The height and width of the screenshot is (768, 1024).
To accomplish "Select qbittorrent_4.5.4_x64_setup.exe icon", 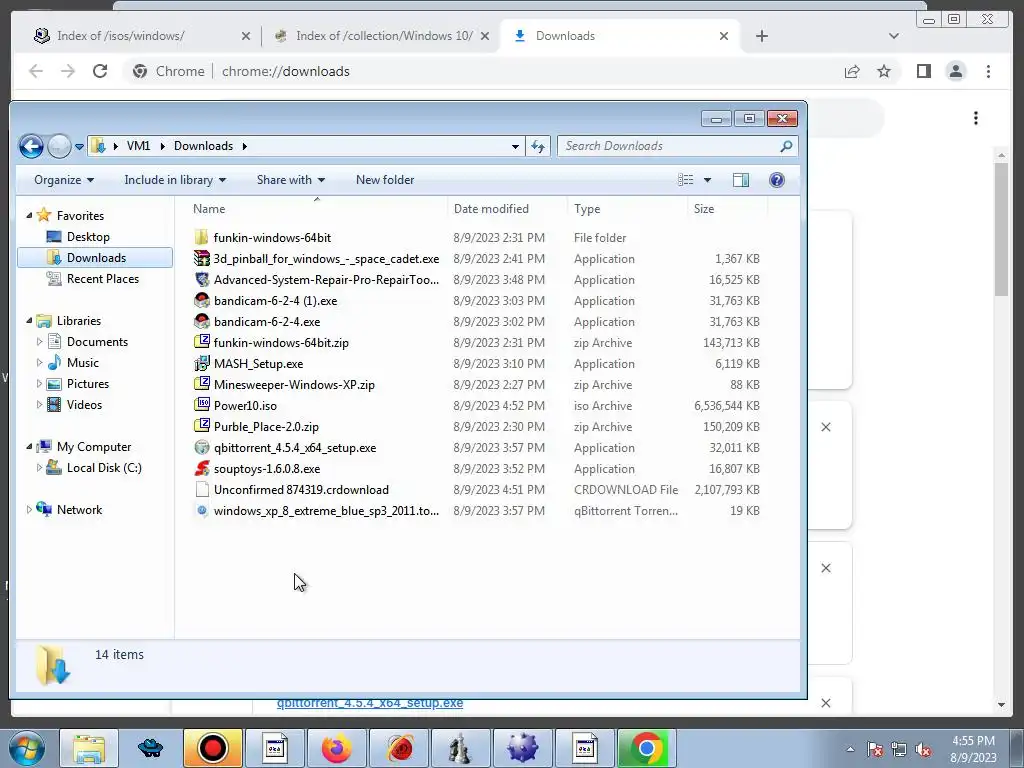I will (x=202, y=447).
